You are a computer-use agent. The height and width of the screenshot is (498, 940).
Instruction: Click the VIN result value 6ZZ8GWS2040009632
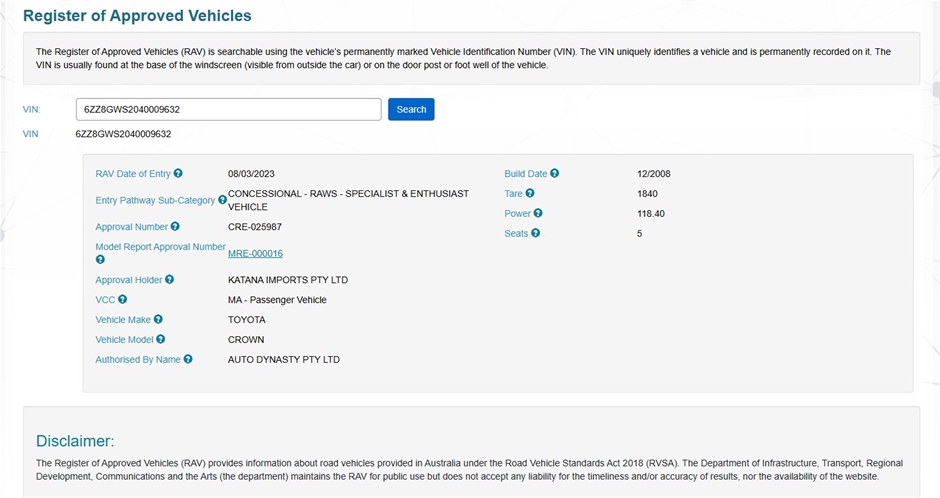pos(123,134)
